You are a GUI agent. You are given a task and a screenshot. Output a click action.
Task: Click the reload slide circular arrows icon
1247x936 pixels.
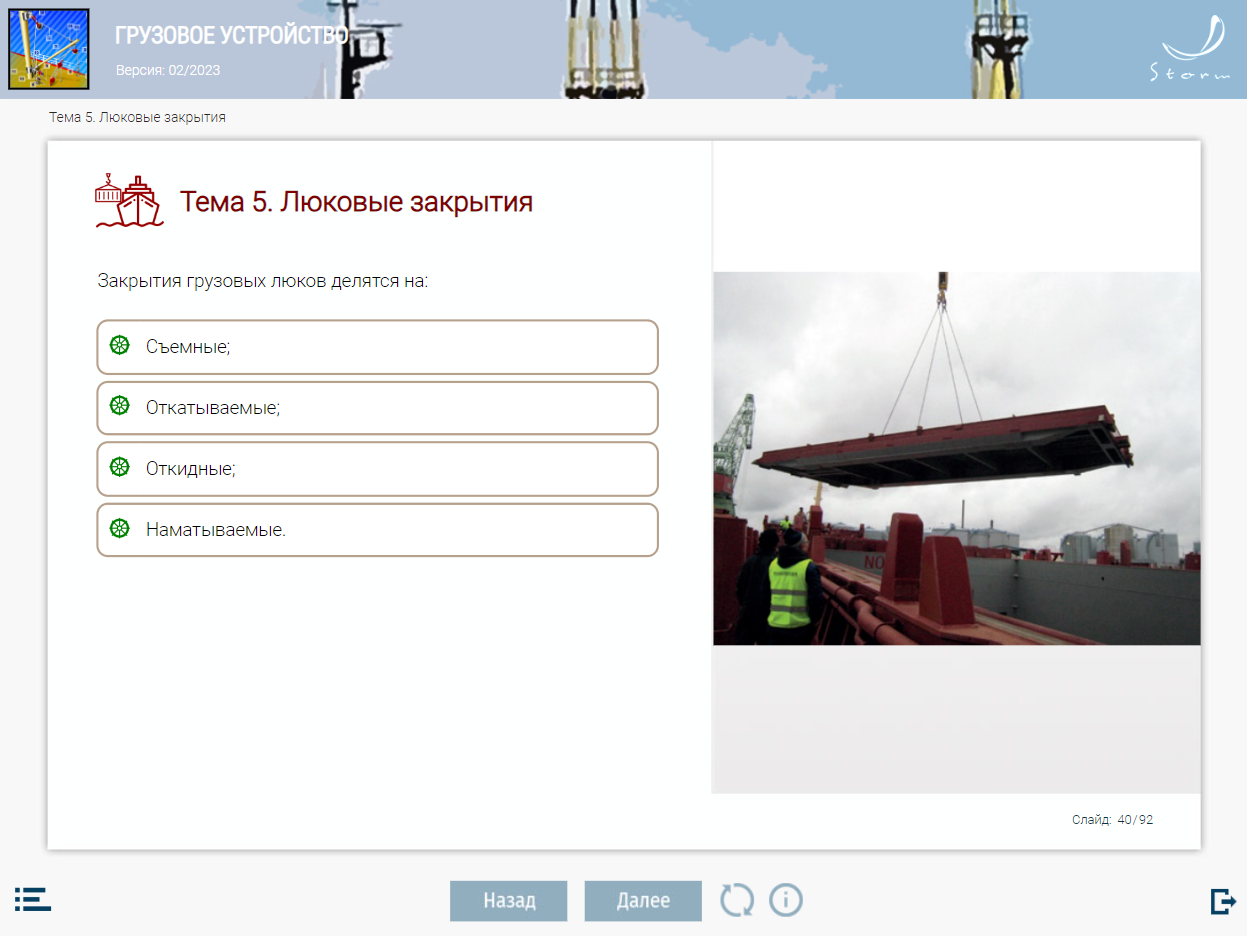tap(737, 900)
